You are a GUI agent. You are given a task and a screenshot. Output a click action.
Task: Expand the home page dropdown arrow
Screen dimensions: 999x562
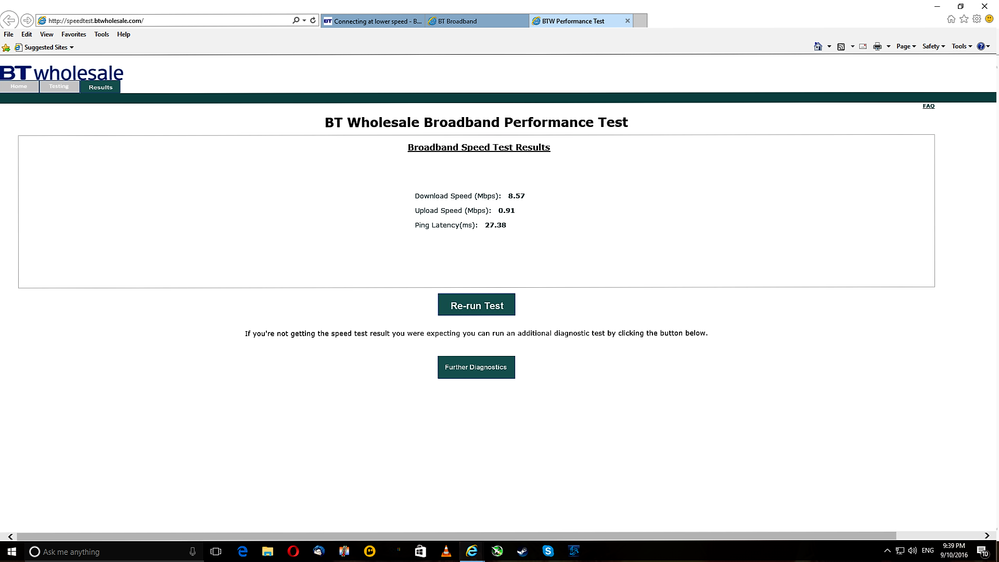[829, 47]
